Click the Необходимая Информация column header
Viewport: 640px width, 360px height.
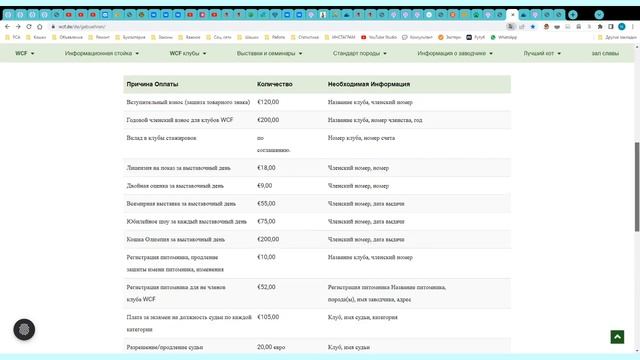[369, 84]
